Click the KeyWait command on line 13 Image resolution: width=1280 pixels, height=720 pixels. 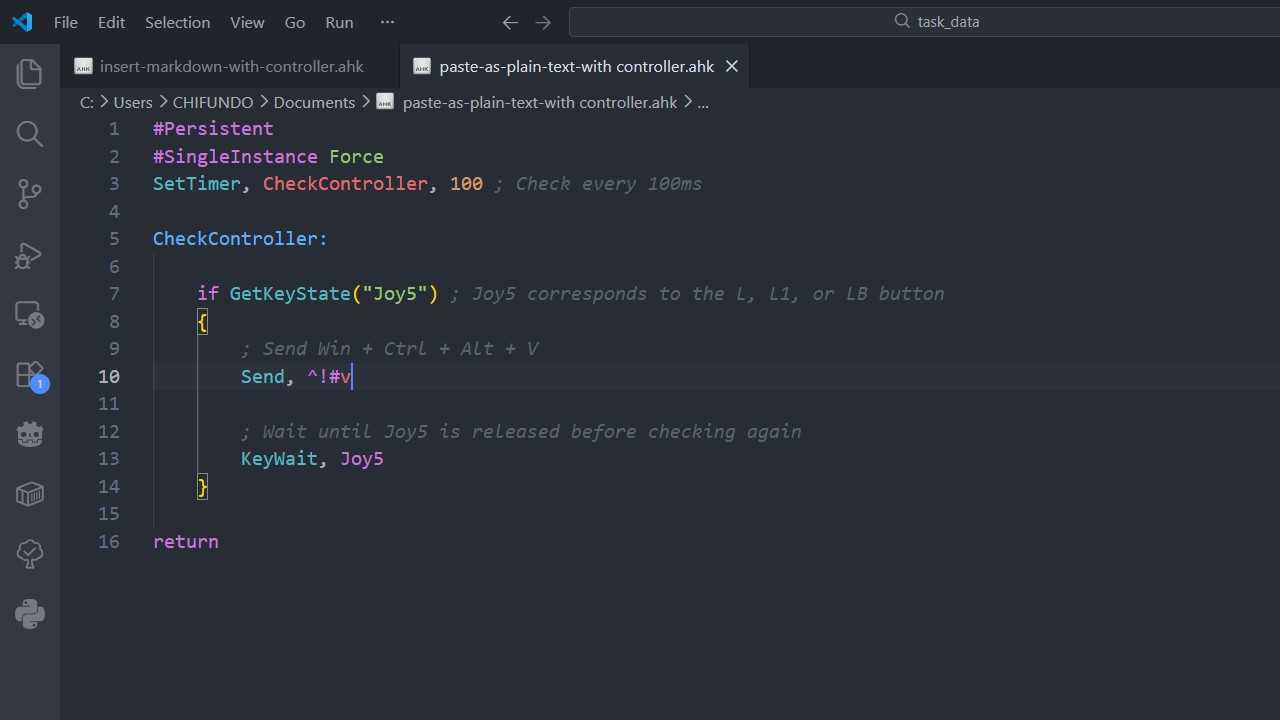(x=279, y=459)
